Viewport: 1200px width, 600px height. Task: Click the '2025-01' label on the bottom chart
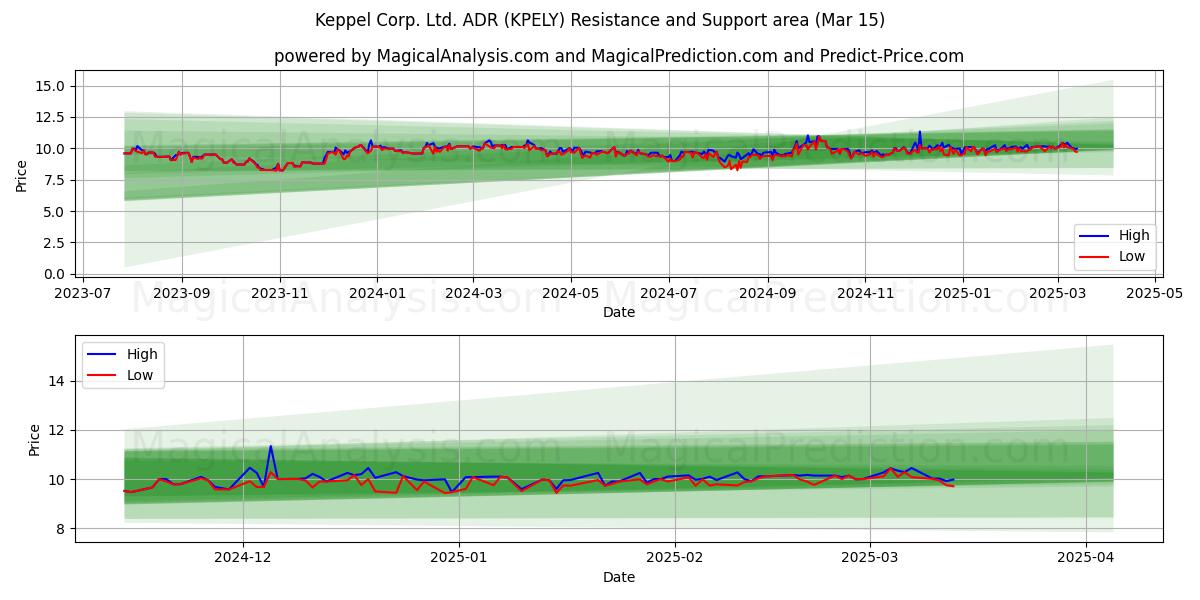(x=460, y=560)
